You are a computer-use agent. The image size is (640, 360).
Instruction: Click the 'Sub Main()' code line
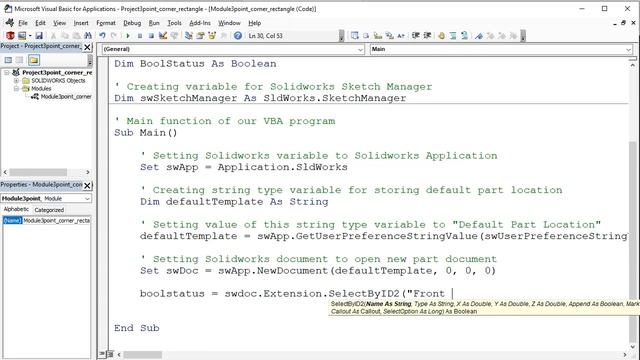[x=146, y=133]
